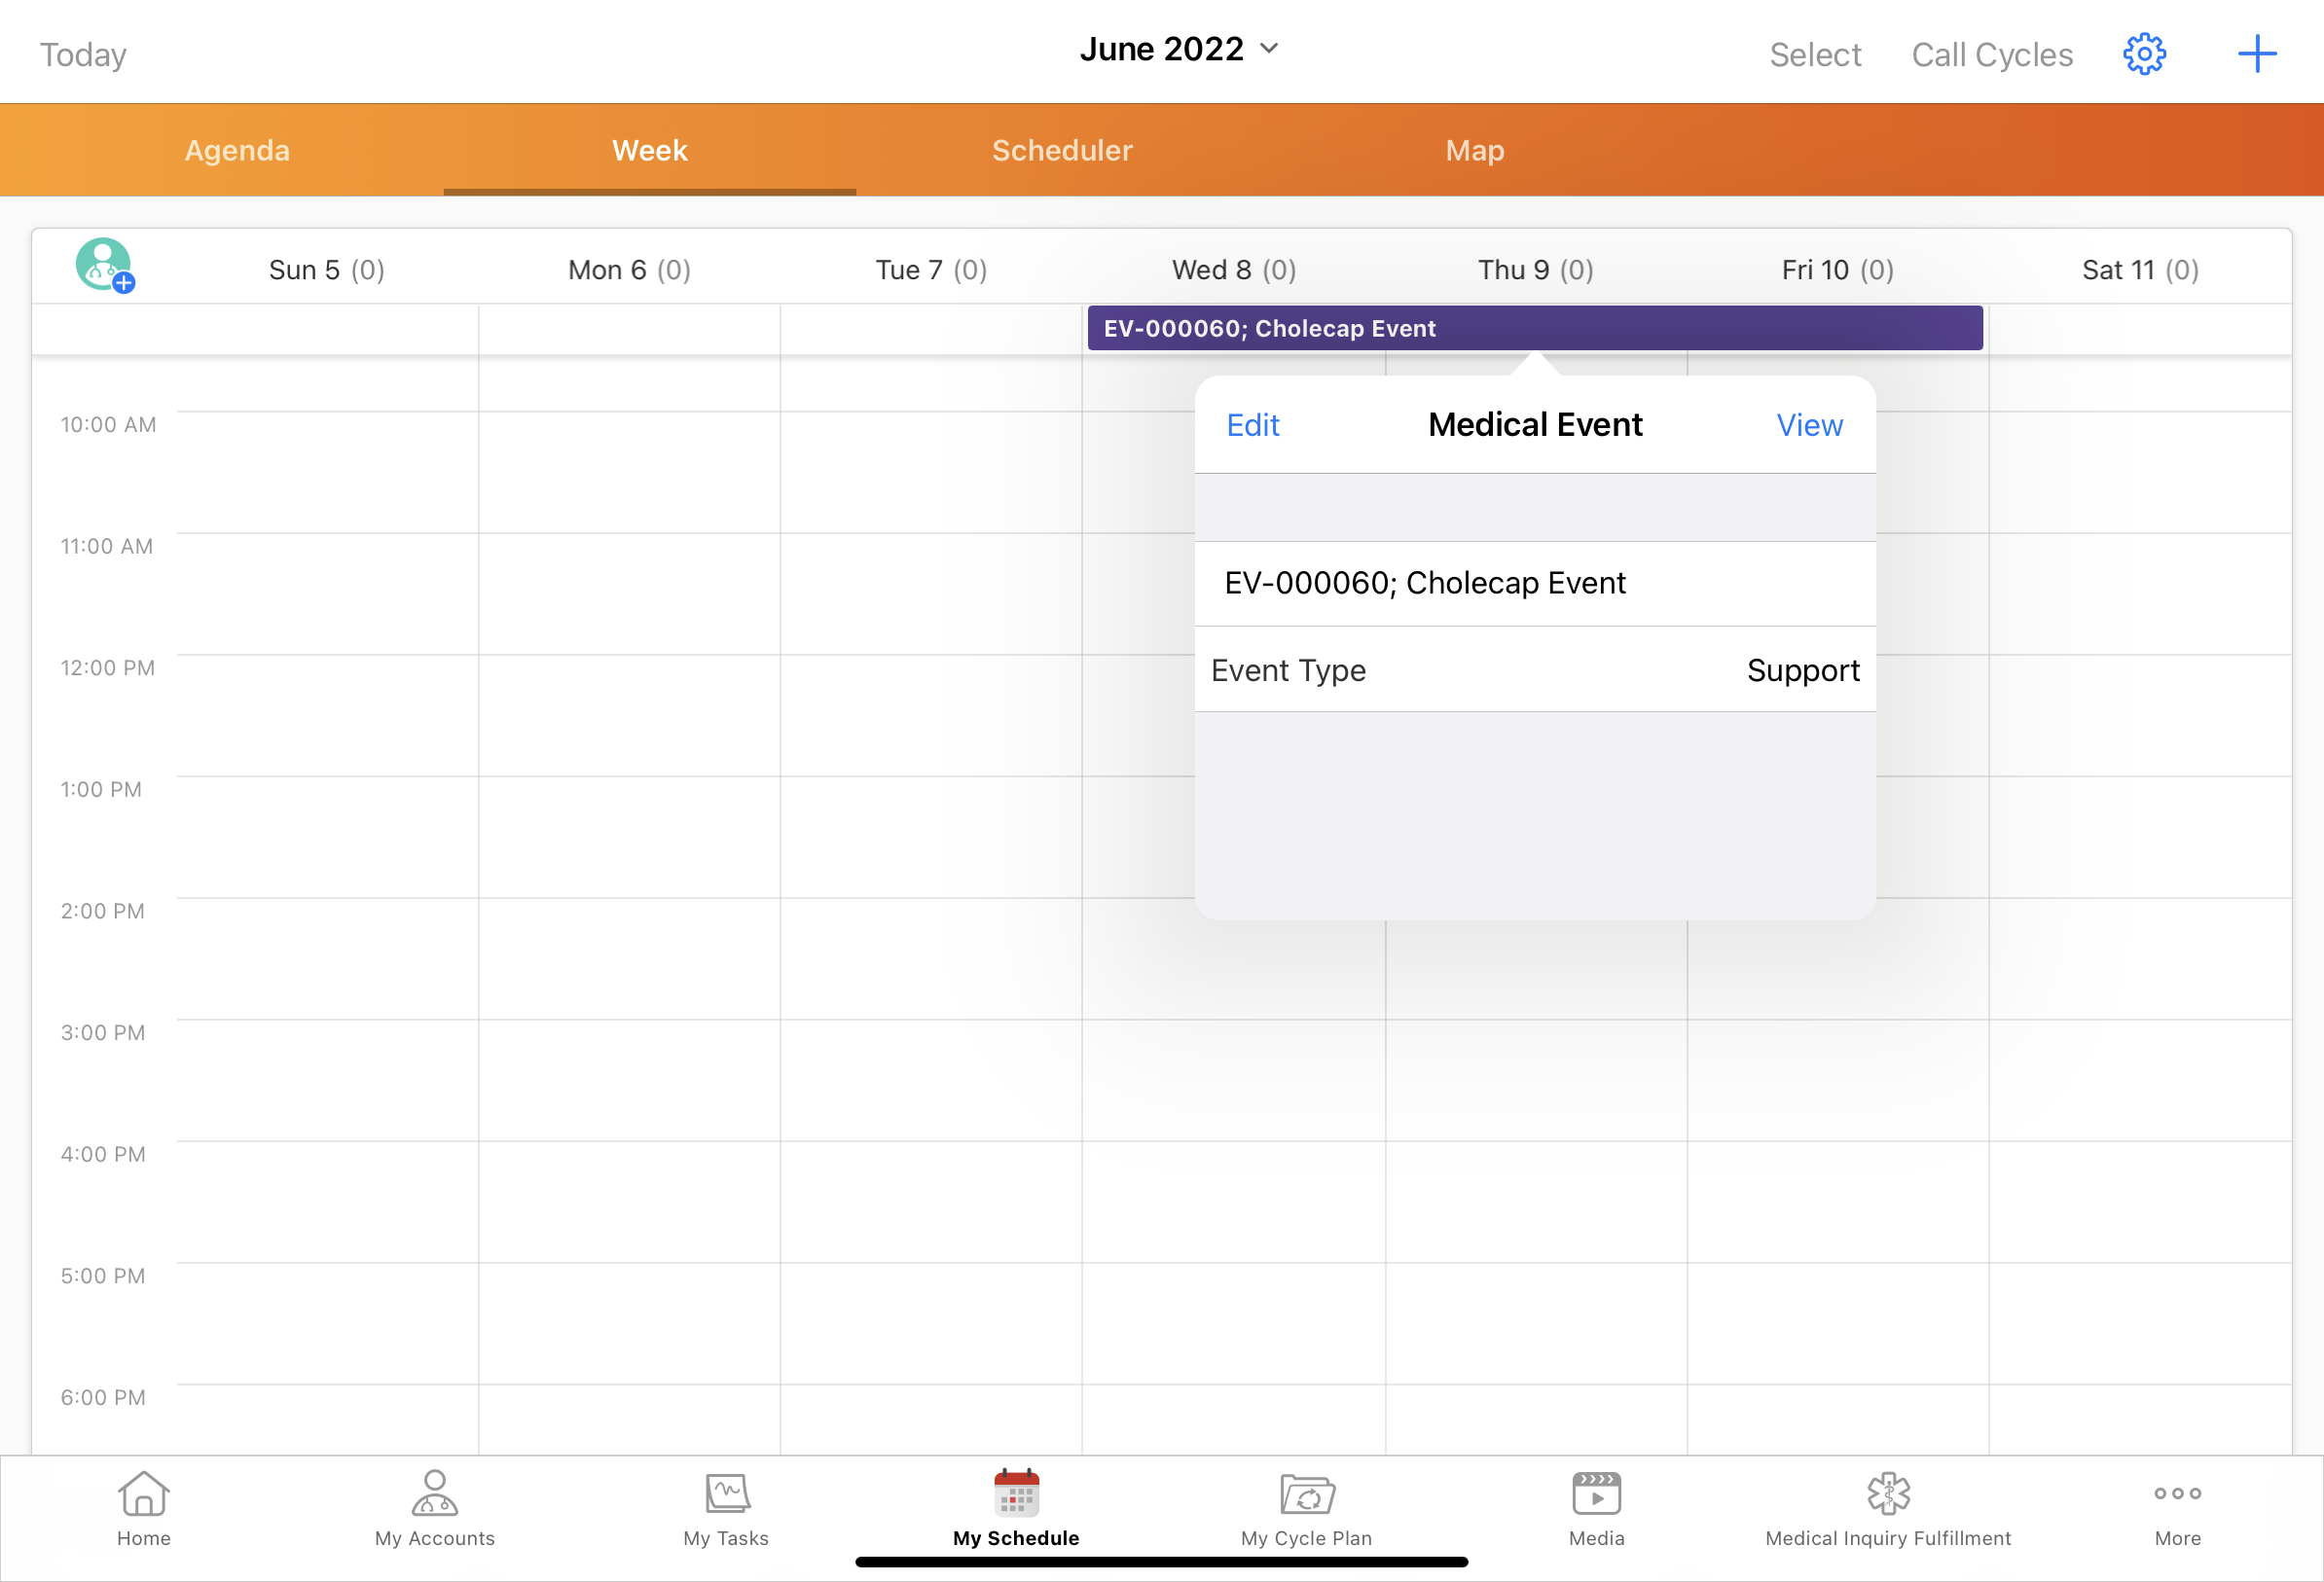Open the Map tab
Screen dimensions: 2324x1582
point(1474,150)
